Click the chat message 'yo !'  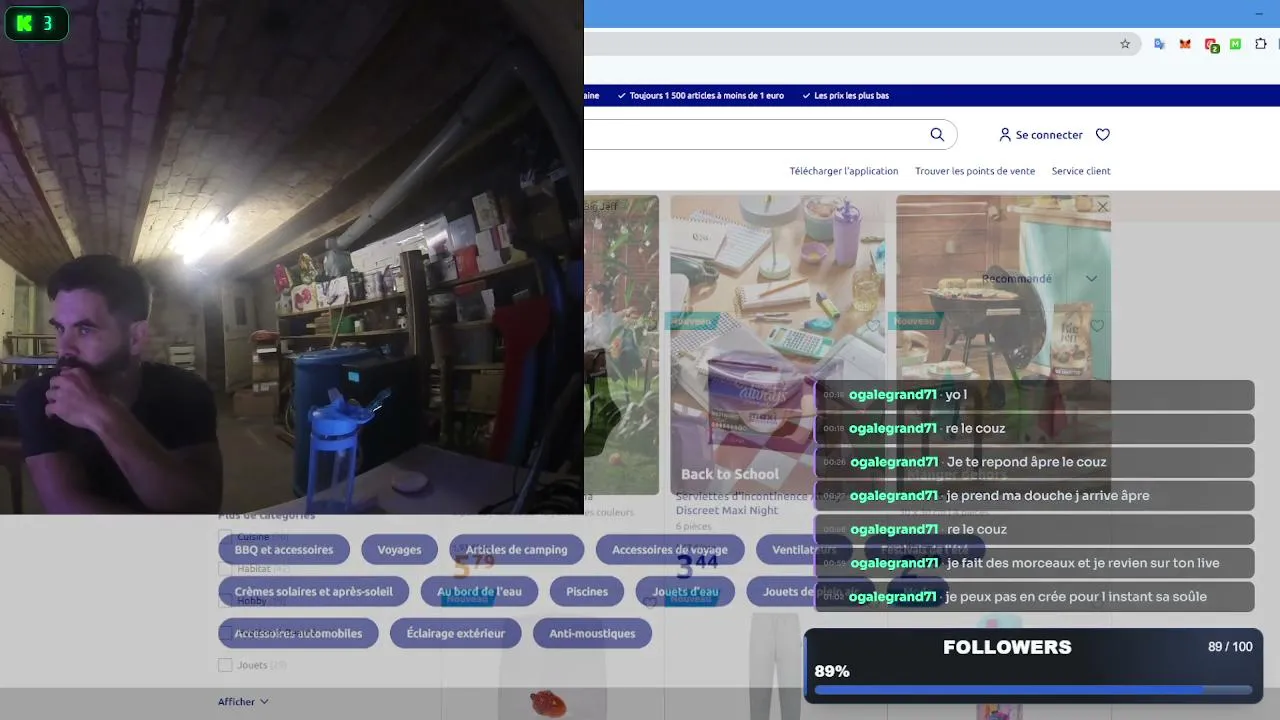pos(1034,395)
